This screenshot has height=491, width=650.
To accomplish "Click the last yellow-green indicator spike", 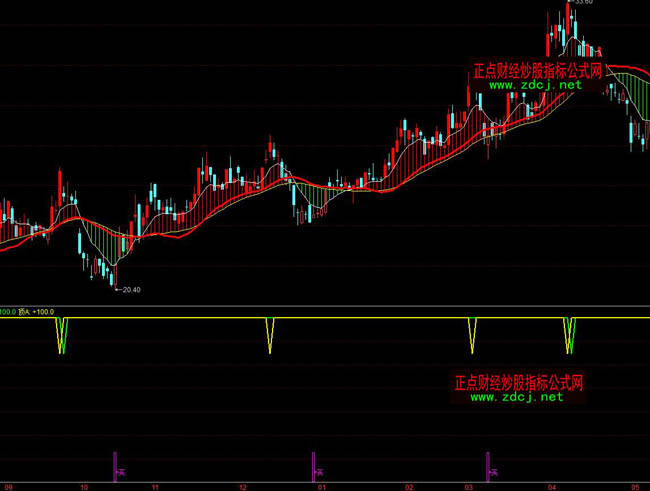I will tap(569, 336).
